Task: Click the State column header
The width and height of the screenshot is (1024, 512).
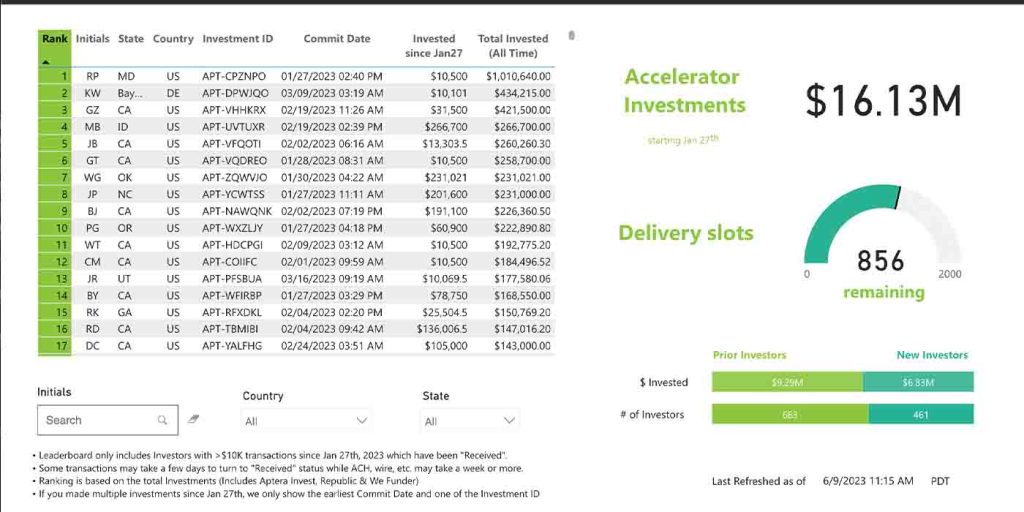Action: click(x=131, y=39)
